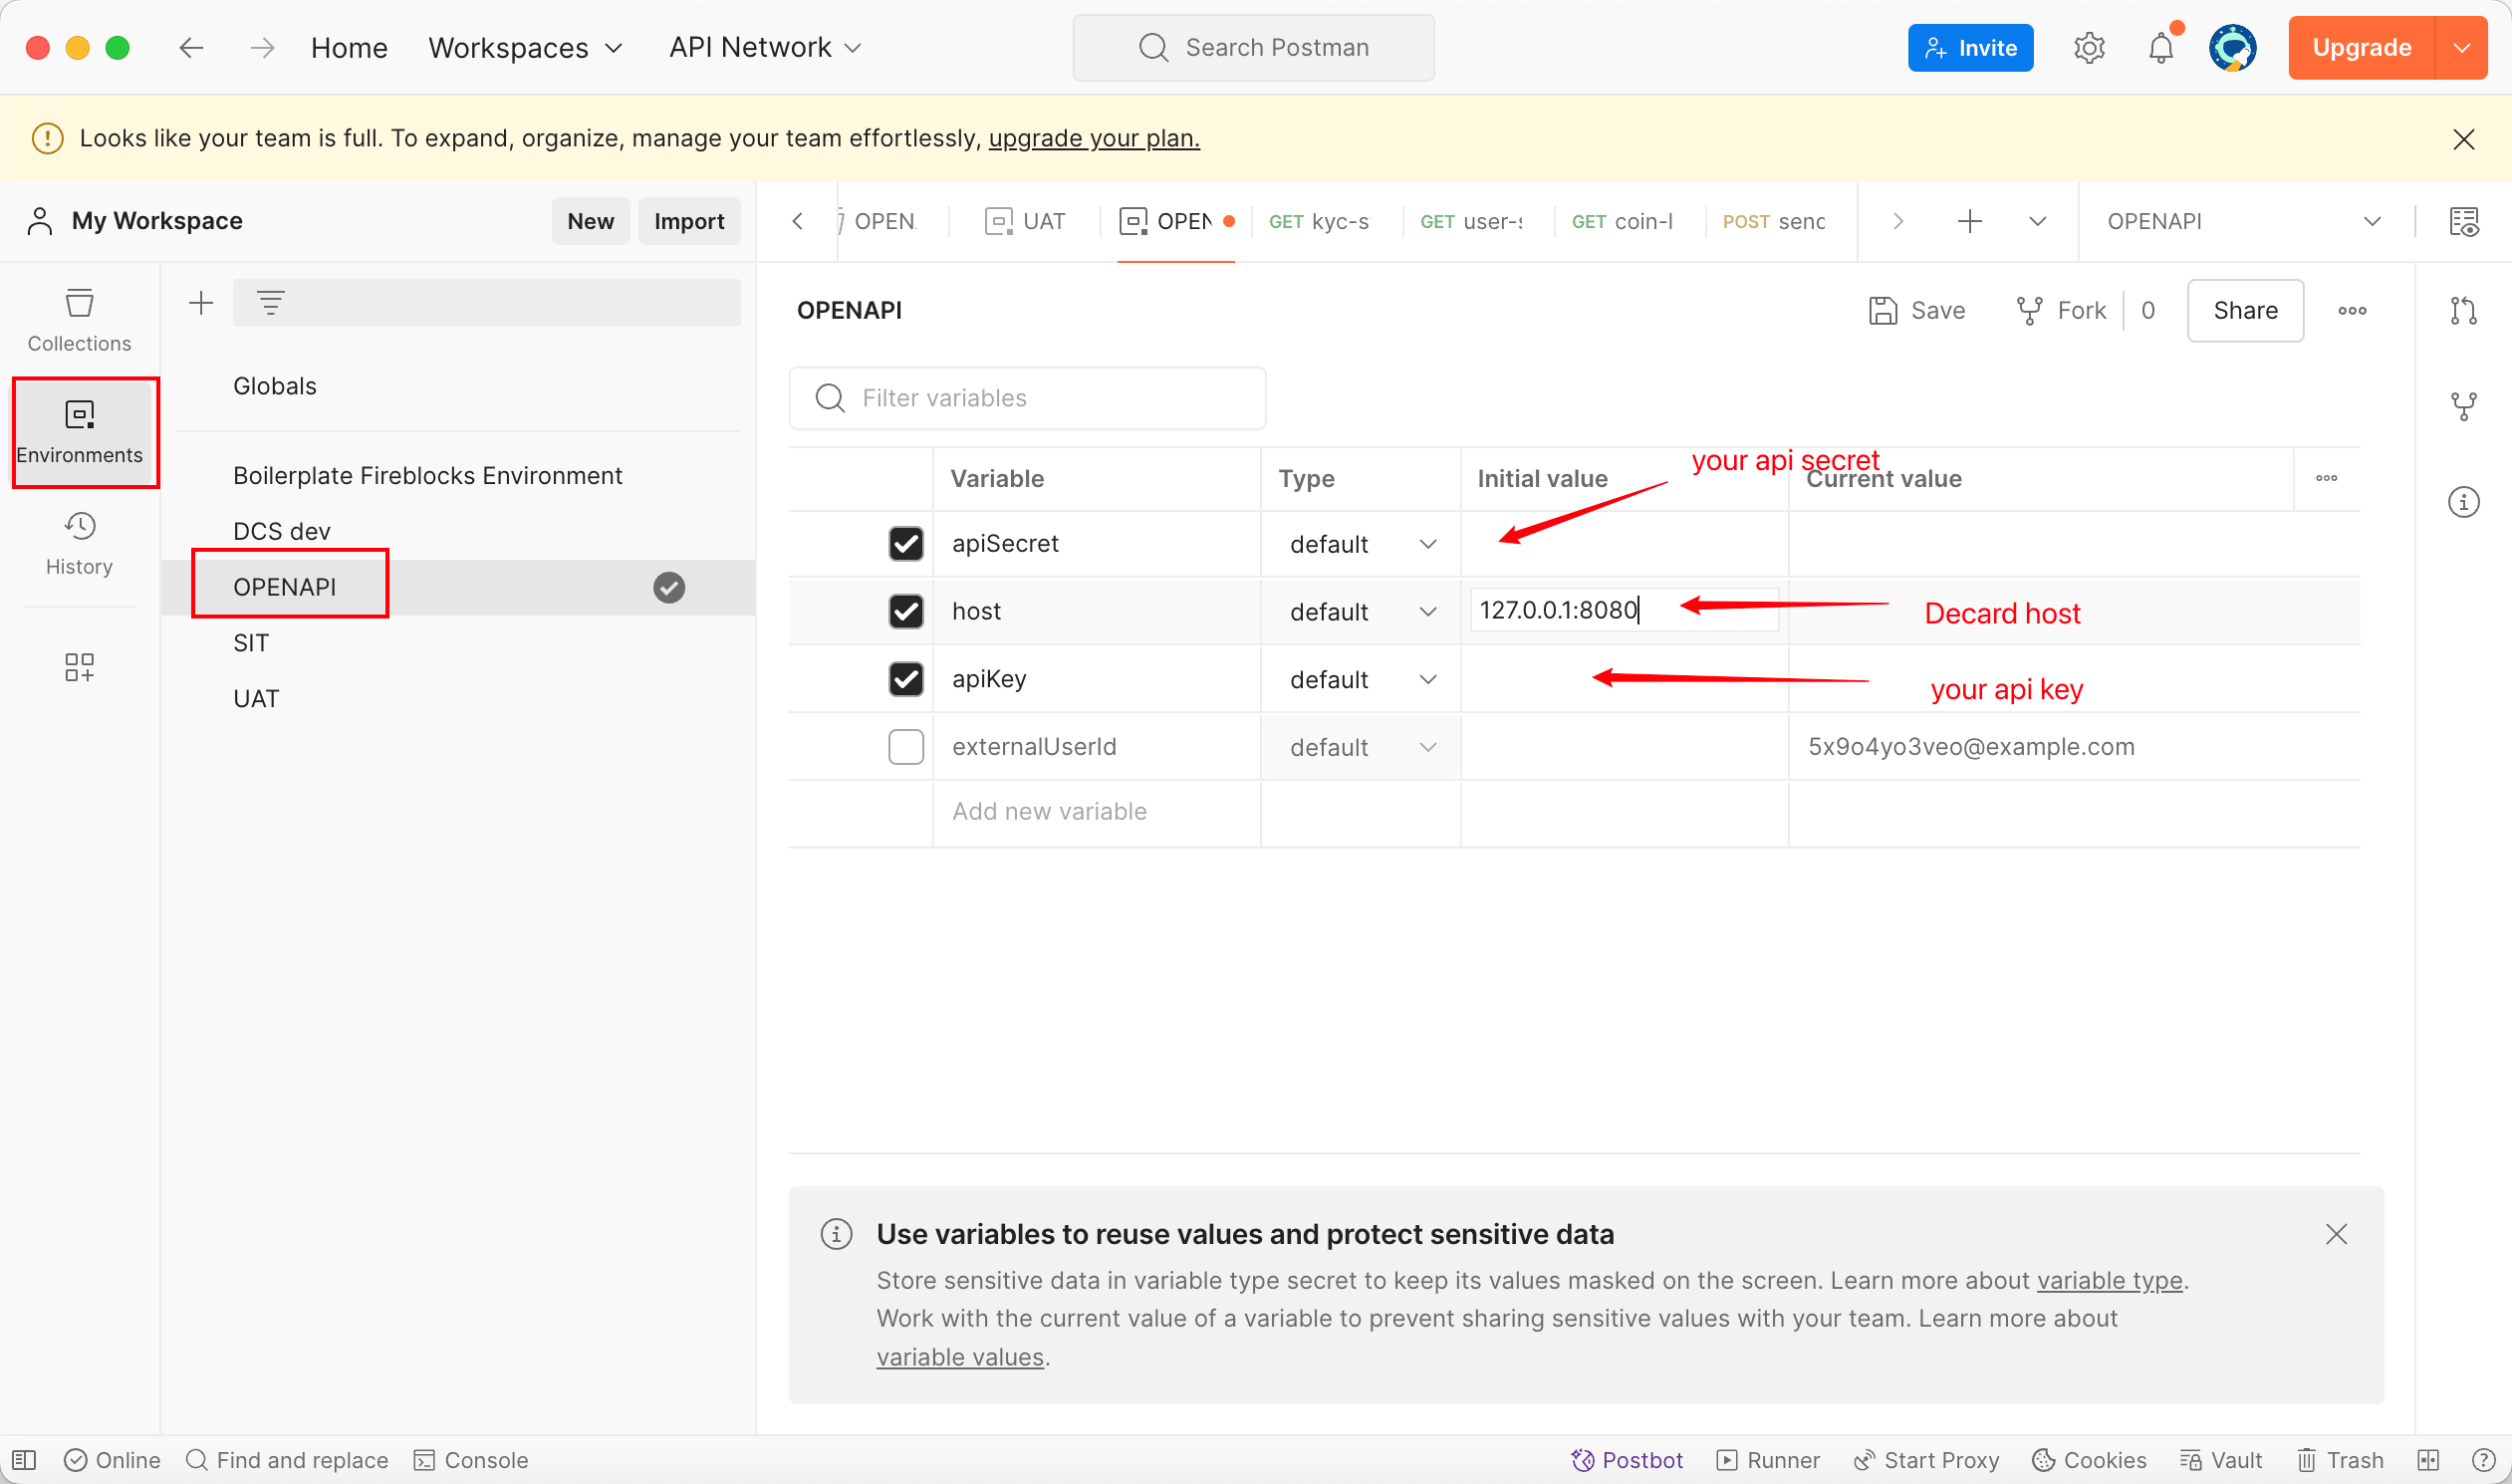This screenshot has height=1484, width=2512.
Task: Open the help icon in status bar
Action: 2484,1460
